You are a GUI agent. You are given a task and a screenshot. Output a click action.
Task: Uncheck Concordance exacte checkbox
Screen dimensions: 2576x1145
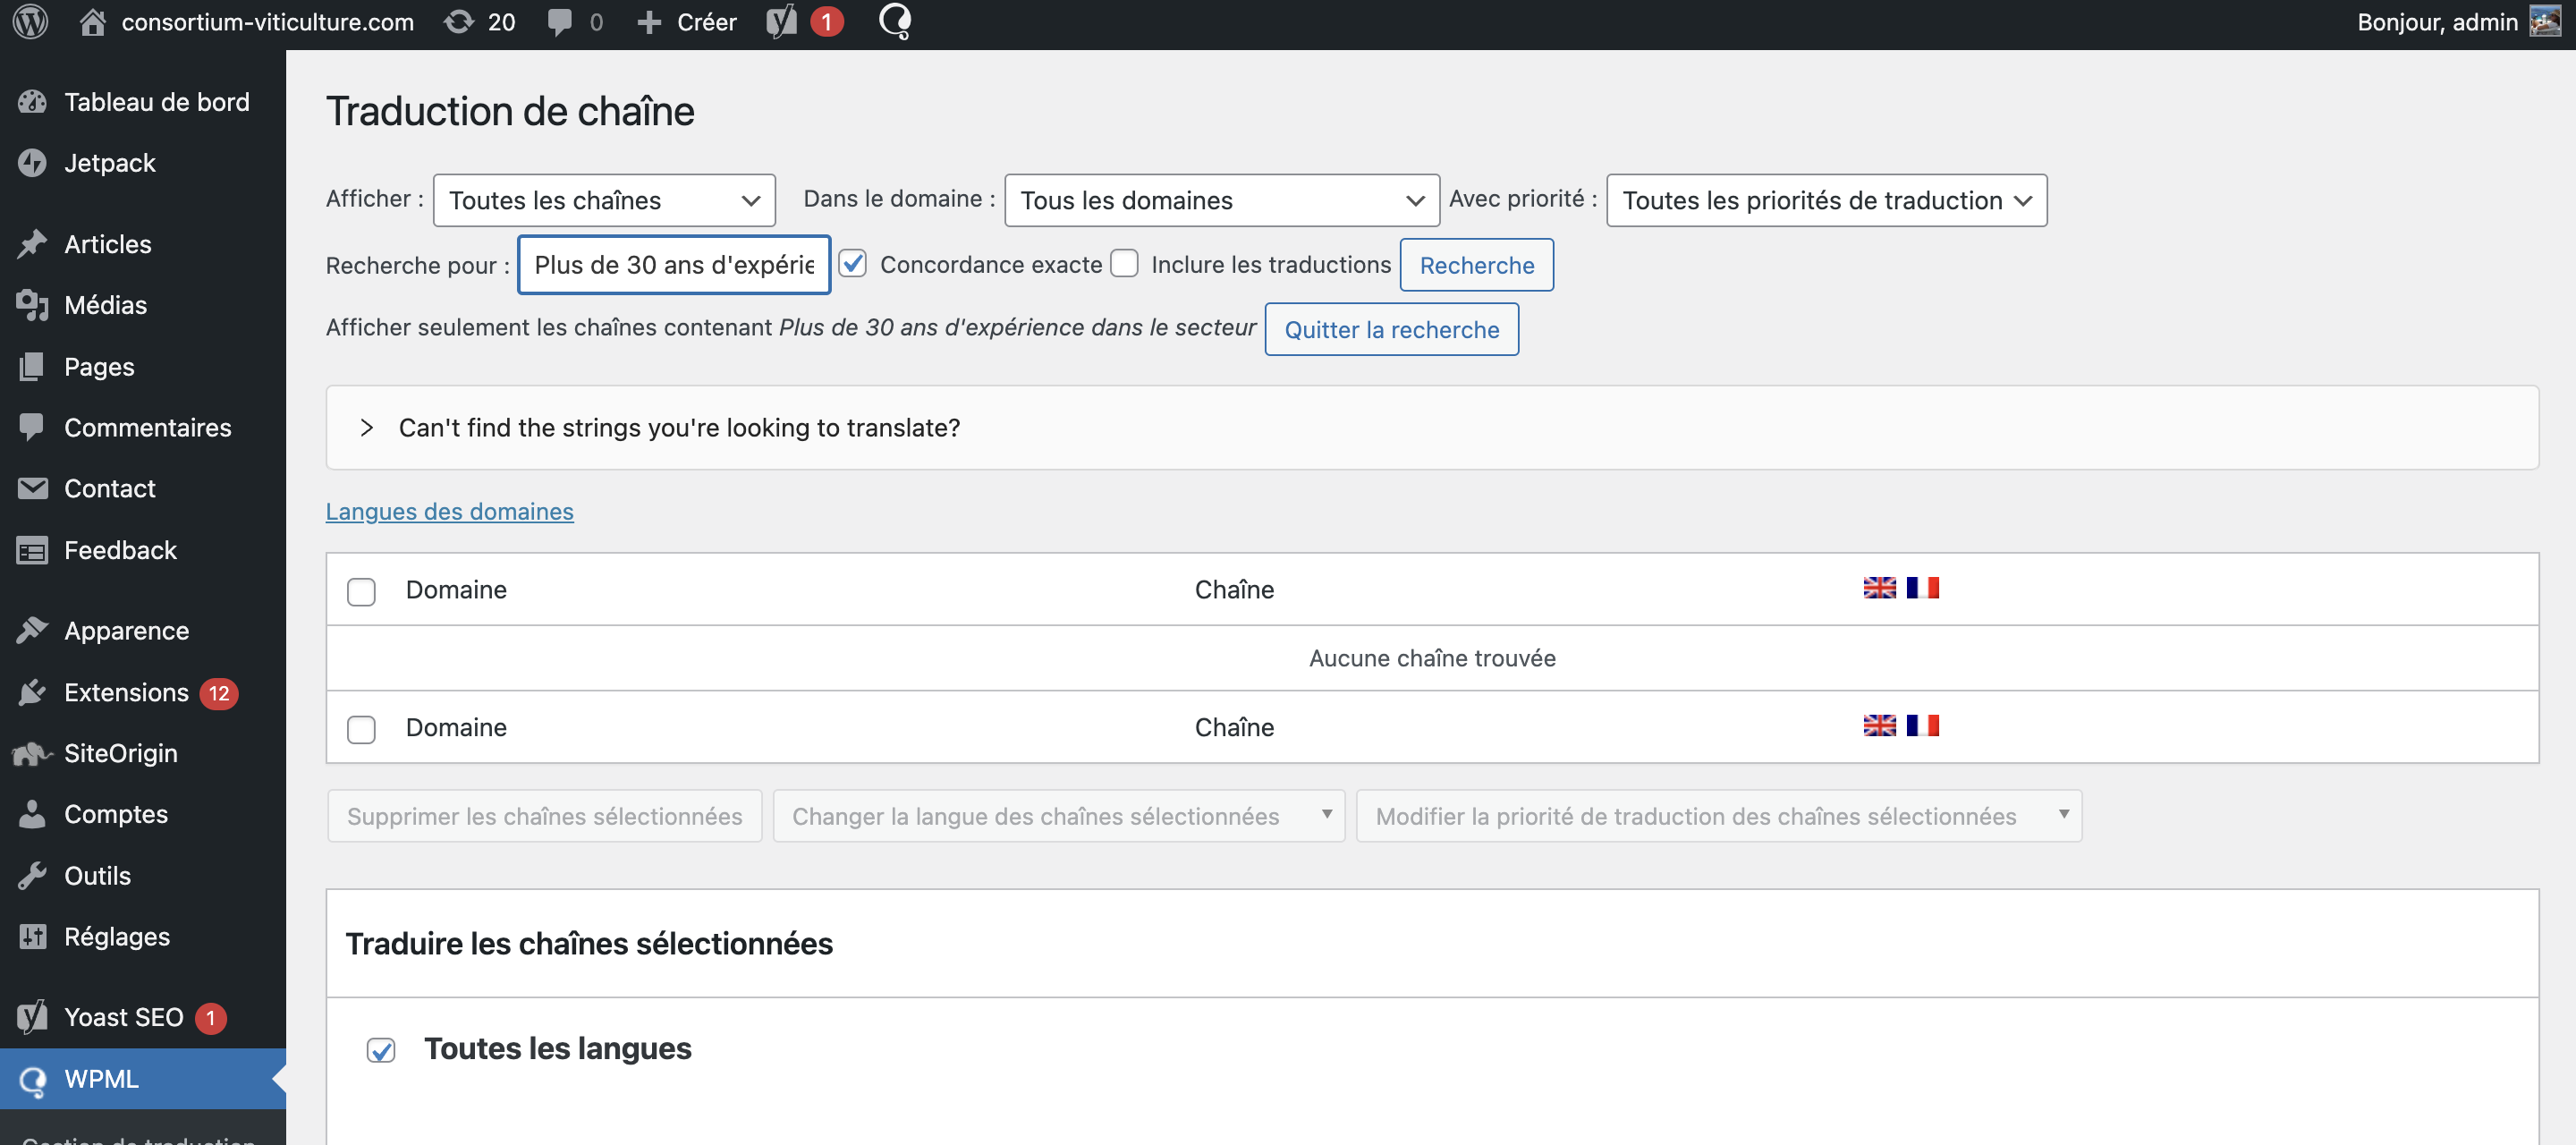coord(852,264)
